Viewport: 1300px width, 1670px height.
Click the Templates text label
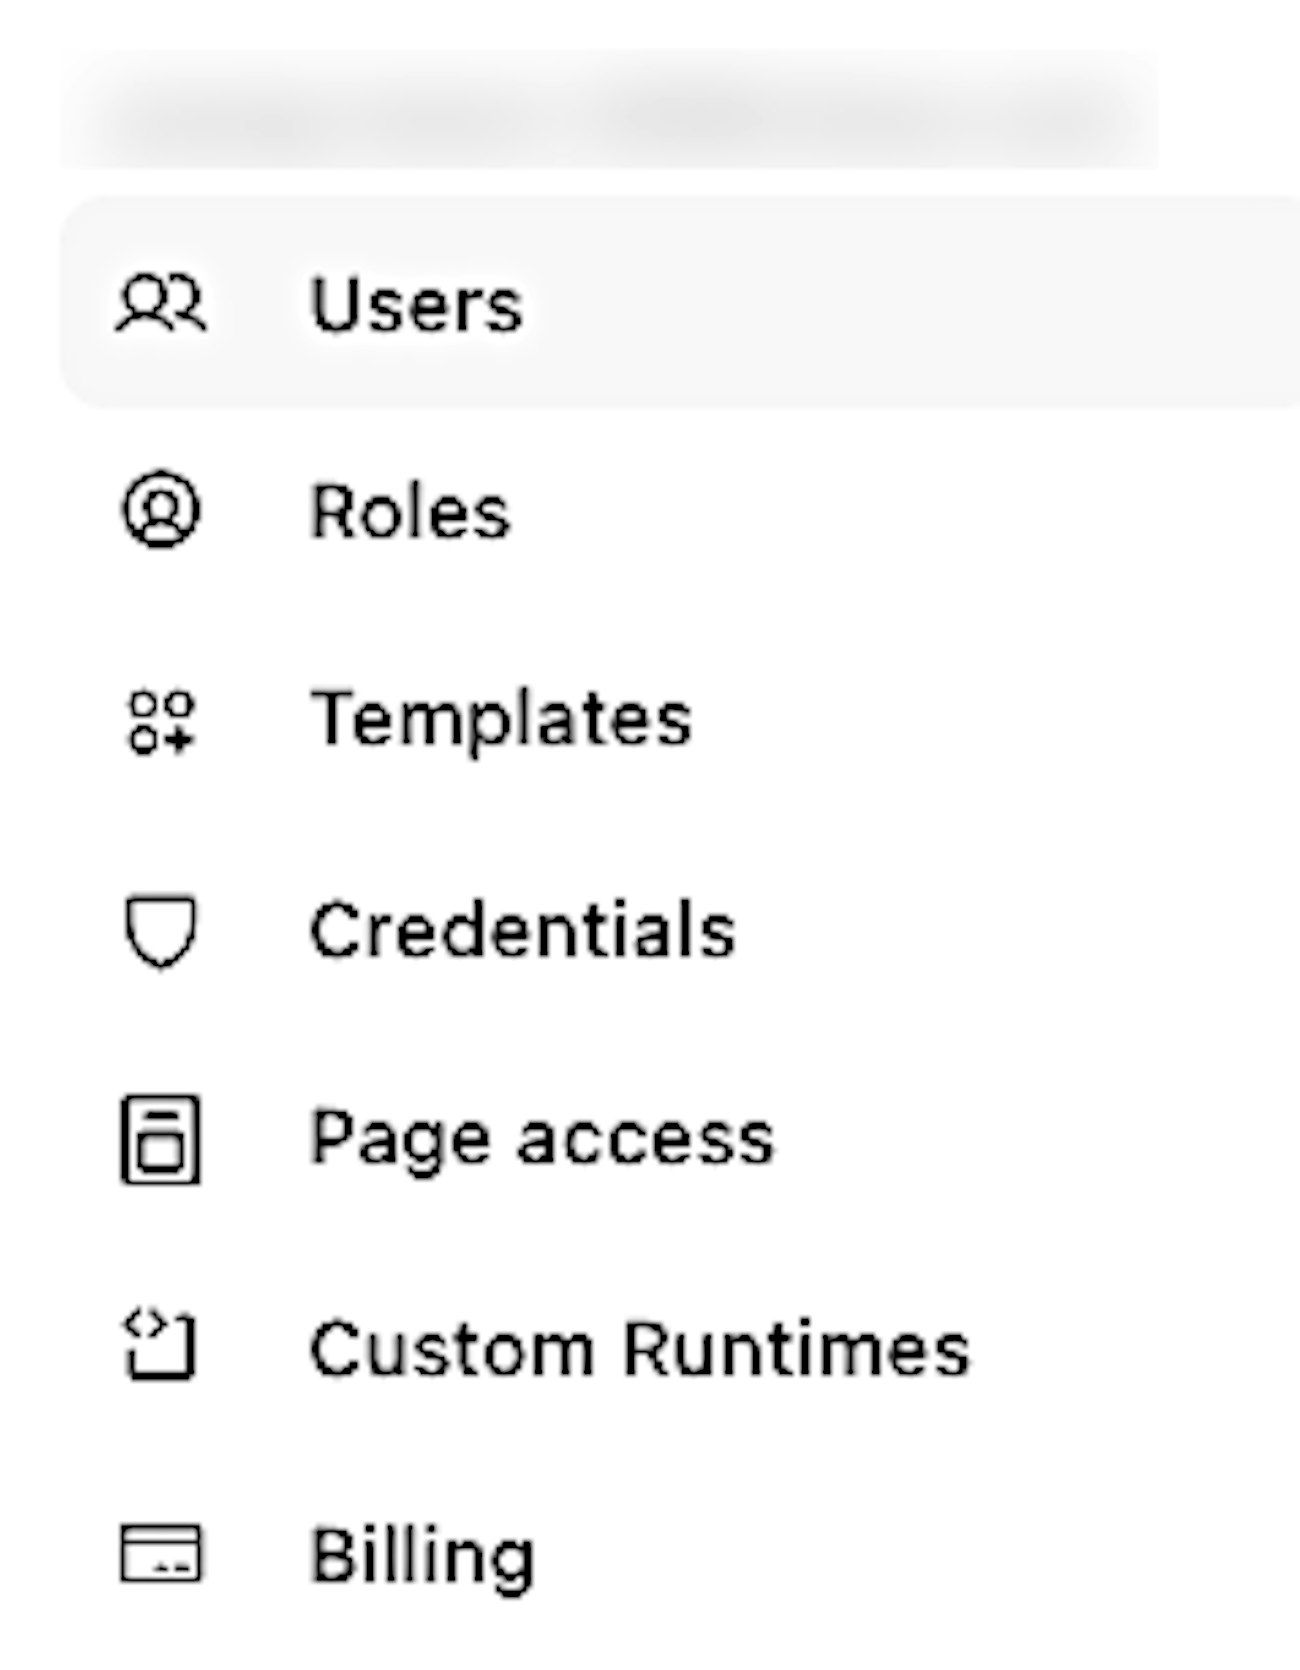pos(501,720)
